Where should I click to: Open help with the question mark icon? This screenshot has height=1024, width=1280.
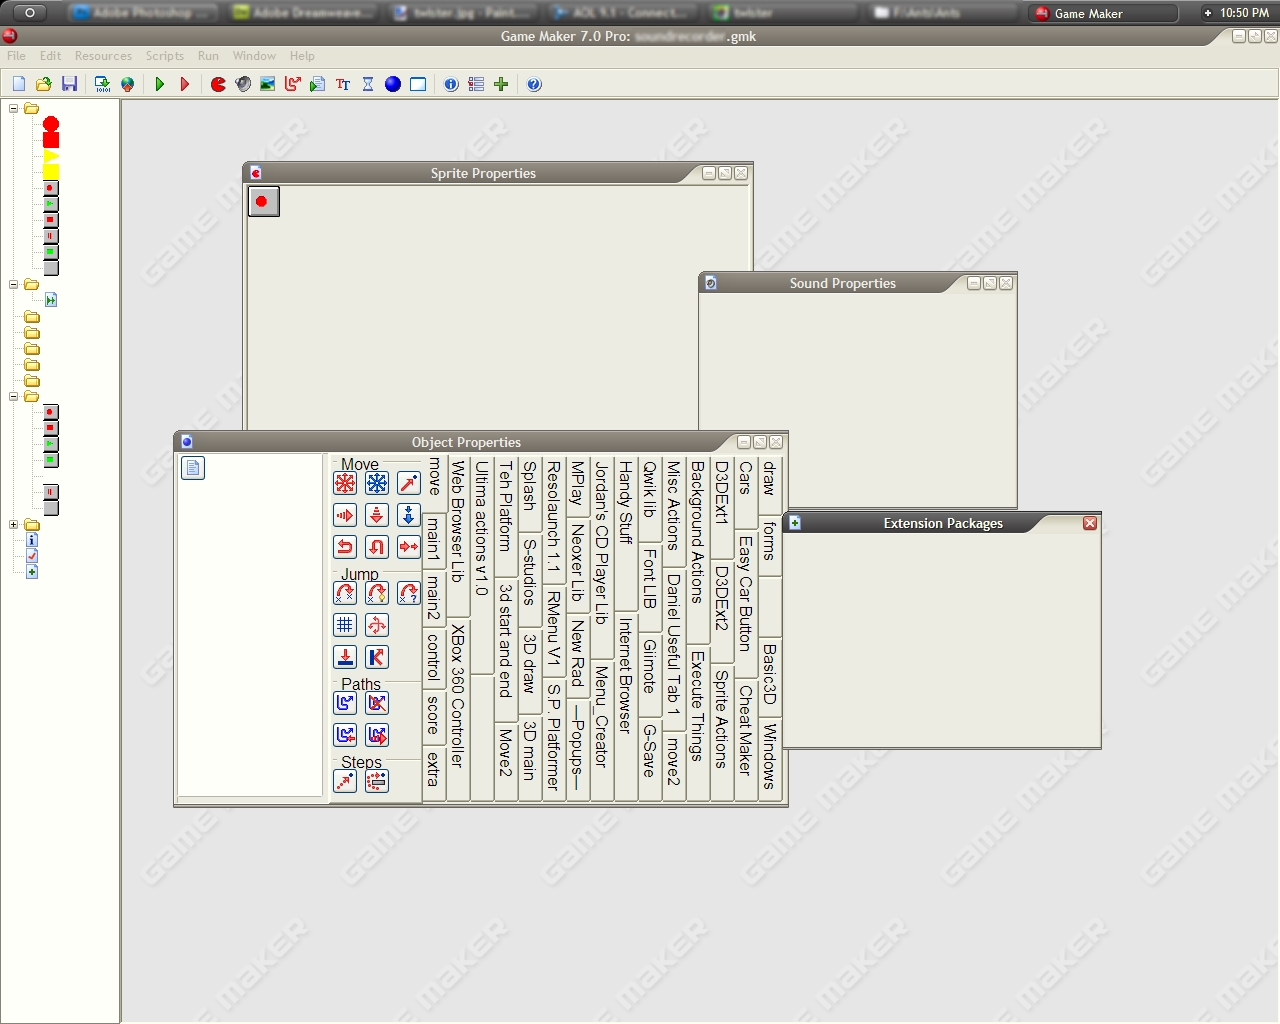pos(534,84)
